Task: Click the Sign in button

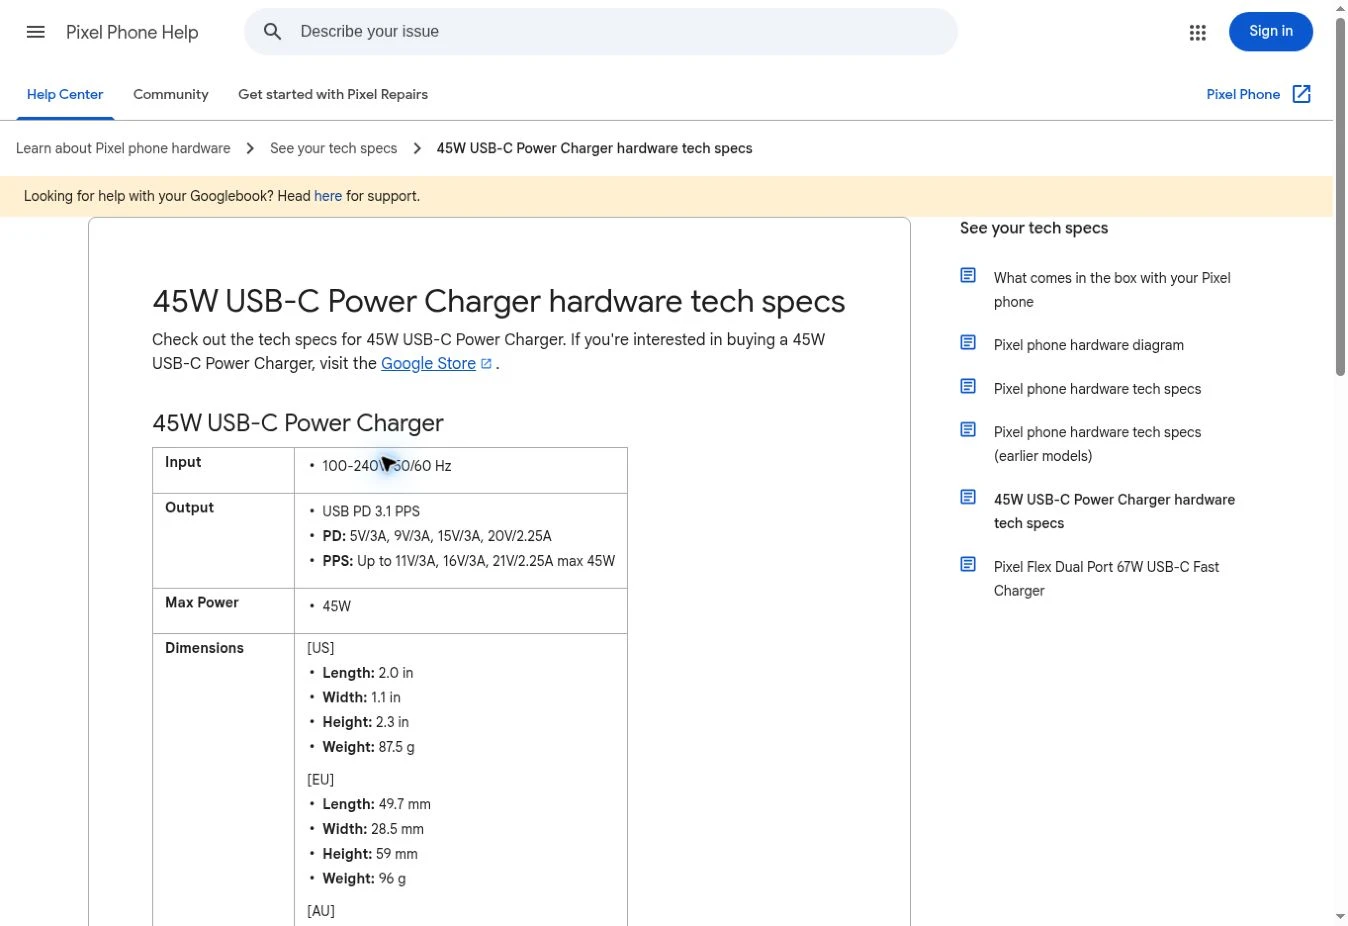Action: point(1271,32)
